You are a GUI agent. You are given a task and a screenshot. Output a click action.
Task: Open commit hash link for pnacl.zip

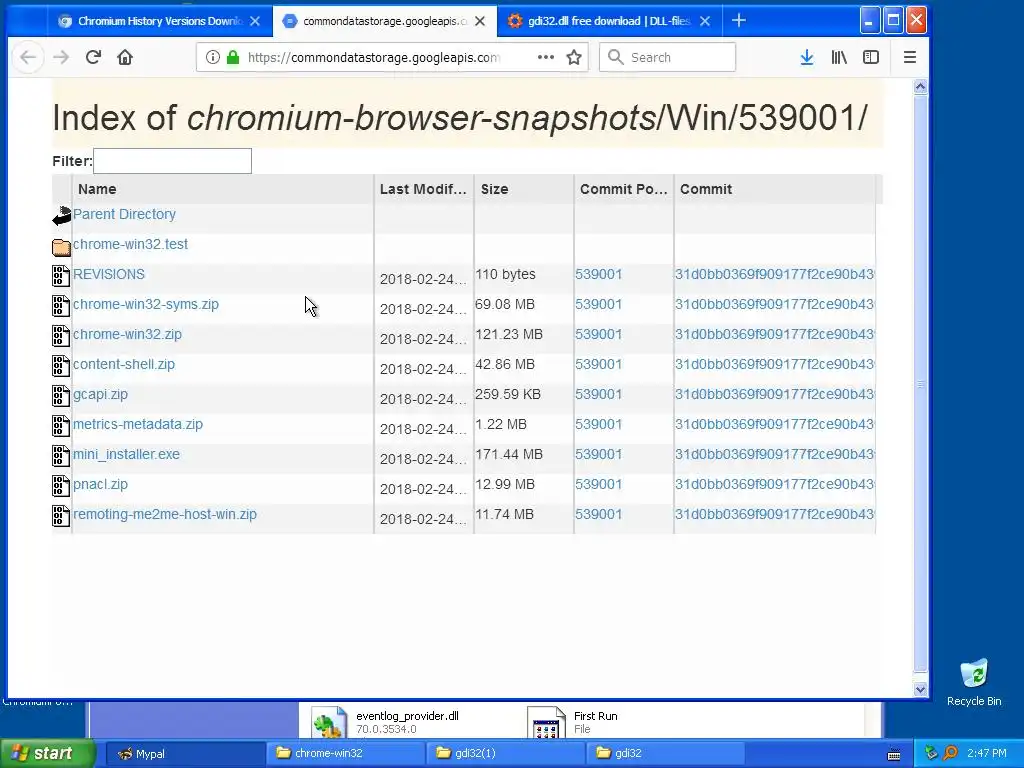(x=774, y=485)
